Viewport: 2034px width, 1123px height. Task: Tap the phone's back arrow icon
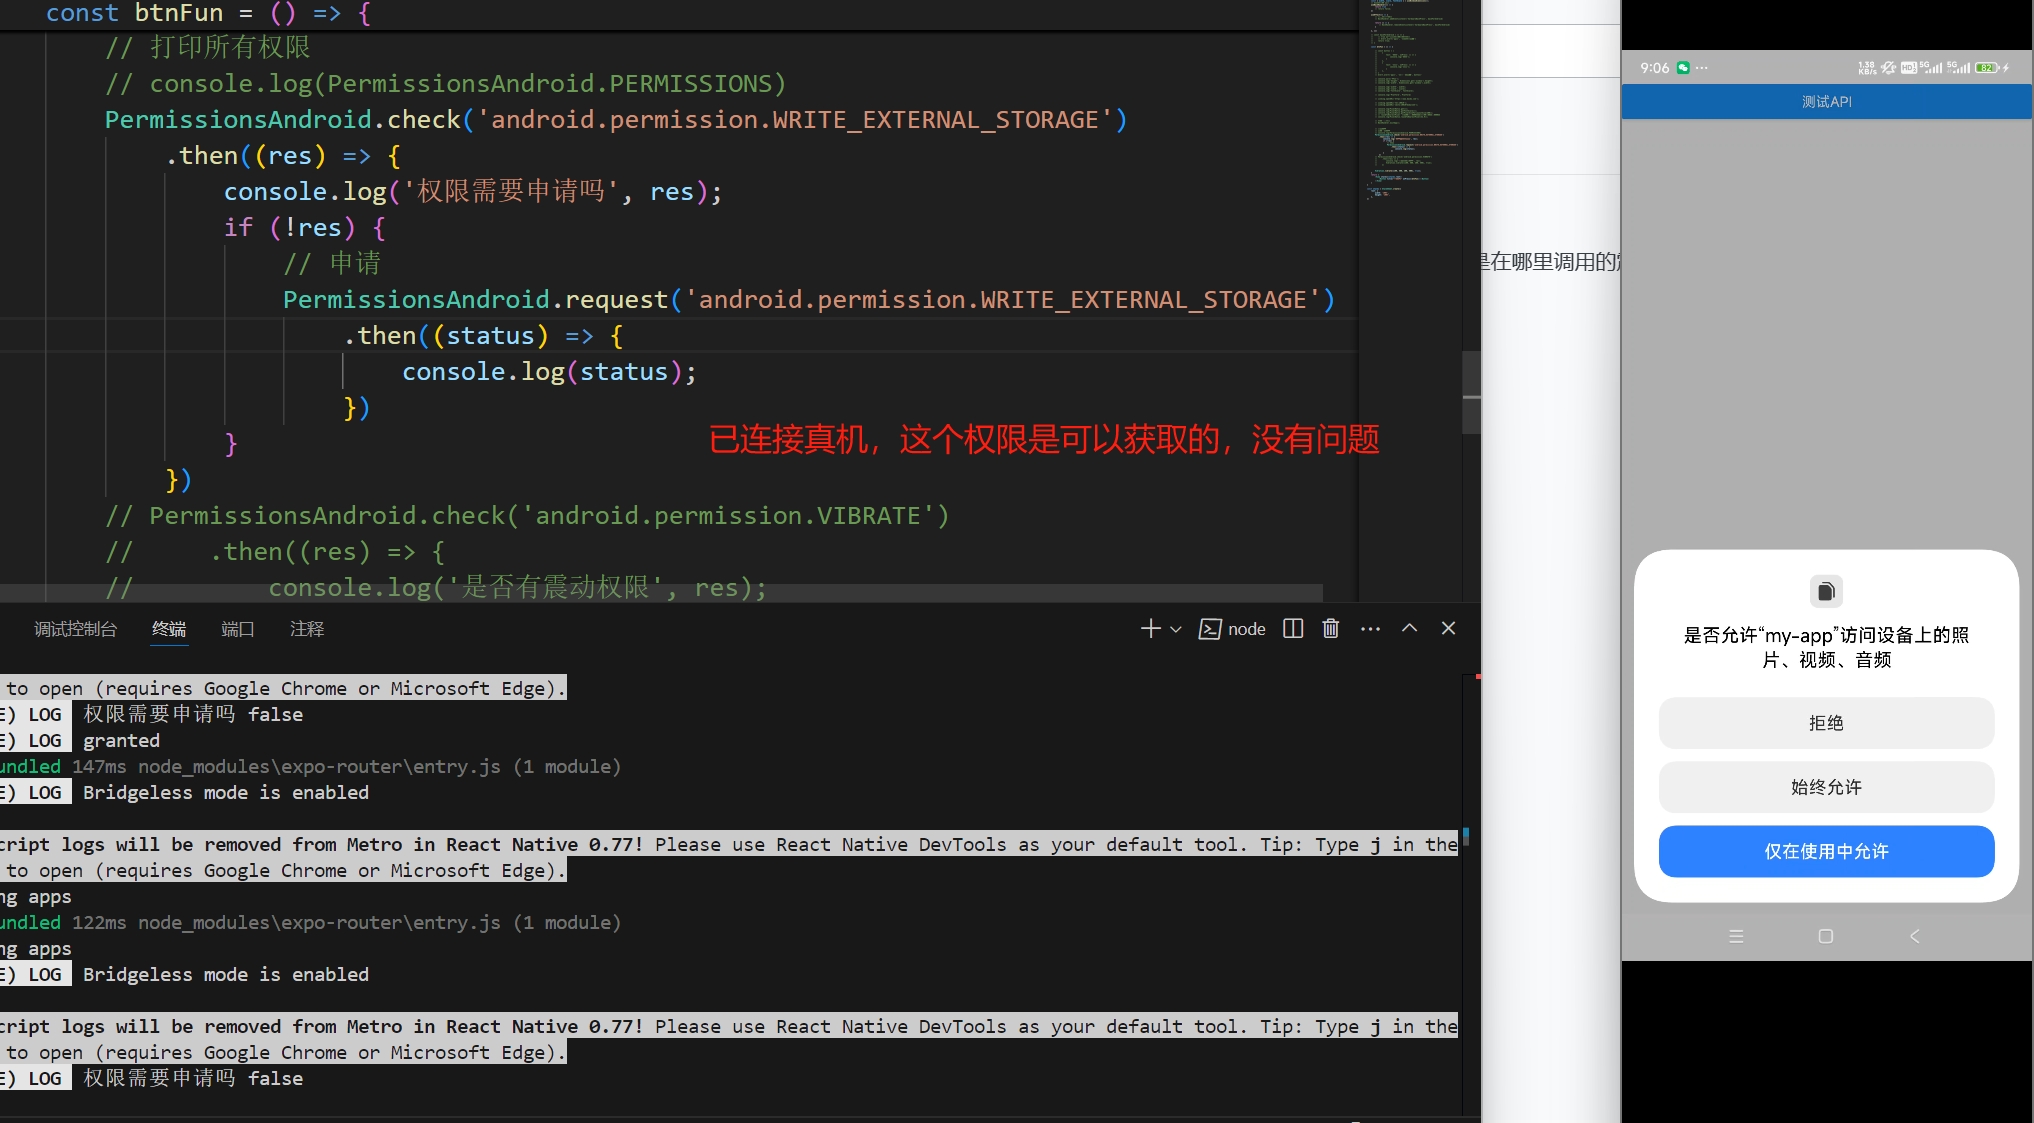[x=1914, y=936]
